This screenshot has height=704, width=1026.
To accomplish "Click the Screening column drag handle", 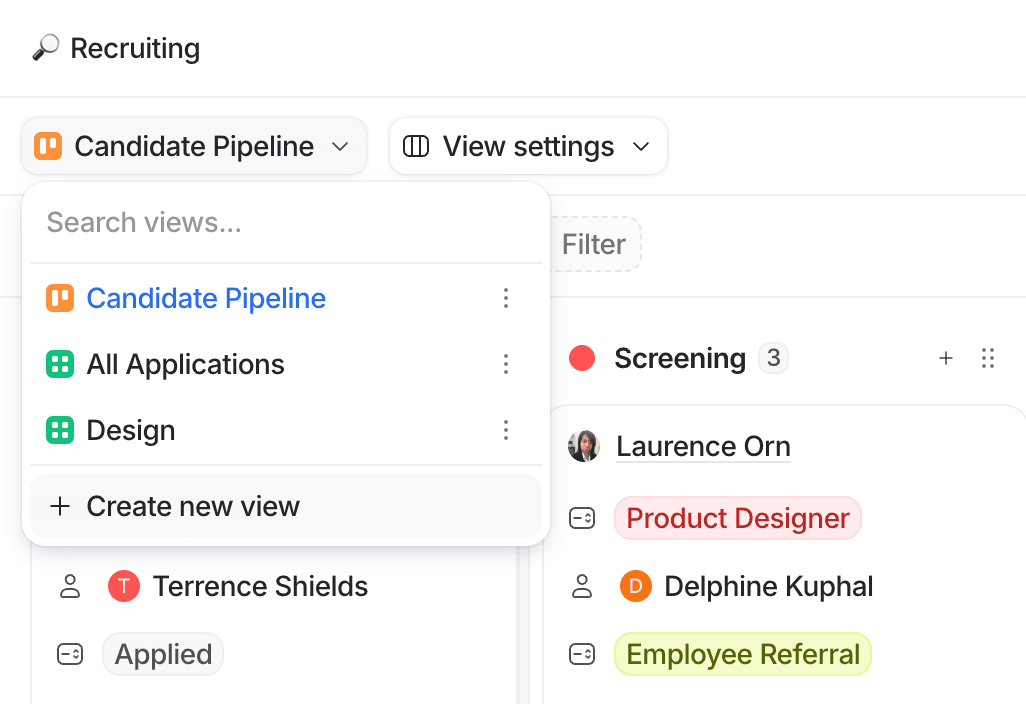I will point(988,358).
